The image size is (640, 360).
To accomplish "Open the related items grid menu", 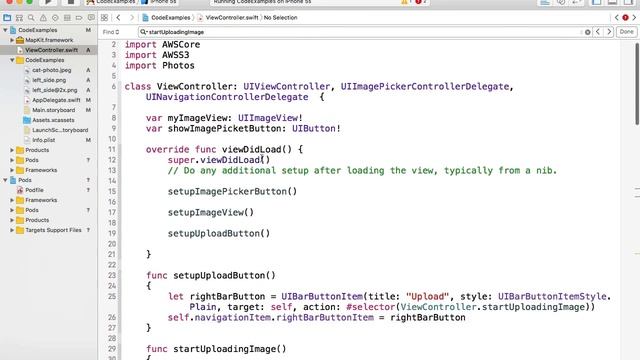I will tap(104, 18).
